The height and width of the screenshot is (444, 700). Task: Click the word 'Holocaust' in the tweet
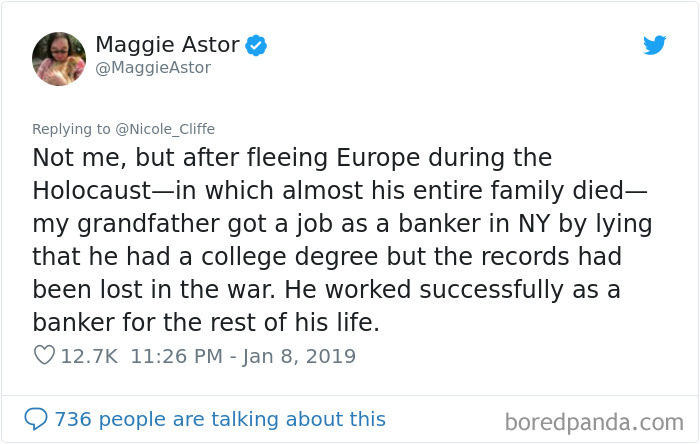92,191
